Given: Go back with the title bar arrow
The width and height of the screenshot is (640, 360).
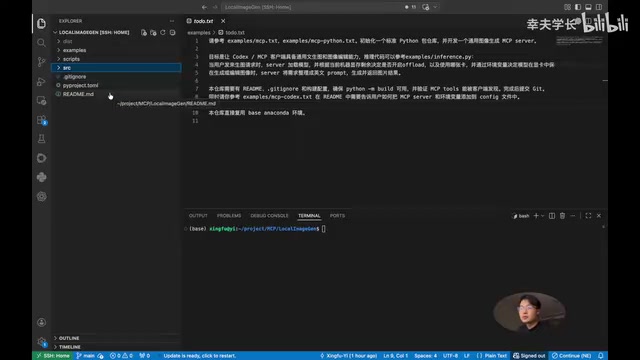Looking at the screenshot, I should click(x=204, y=7).
